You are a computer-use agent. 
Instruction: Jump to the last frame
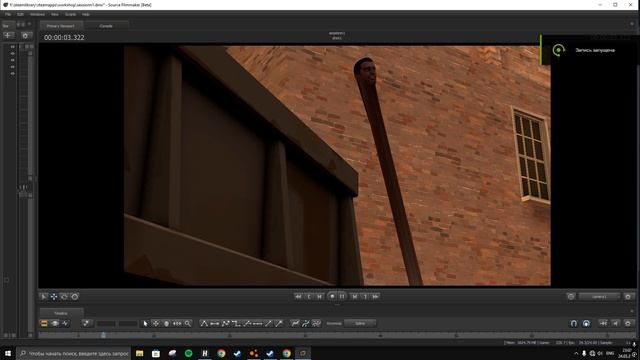[x=376, y=296]
